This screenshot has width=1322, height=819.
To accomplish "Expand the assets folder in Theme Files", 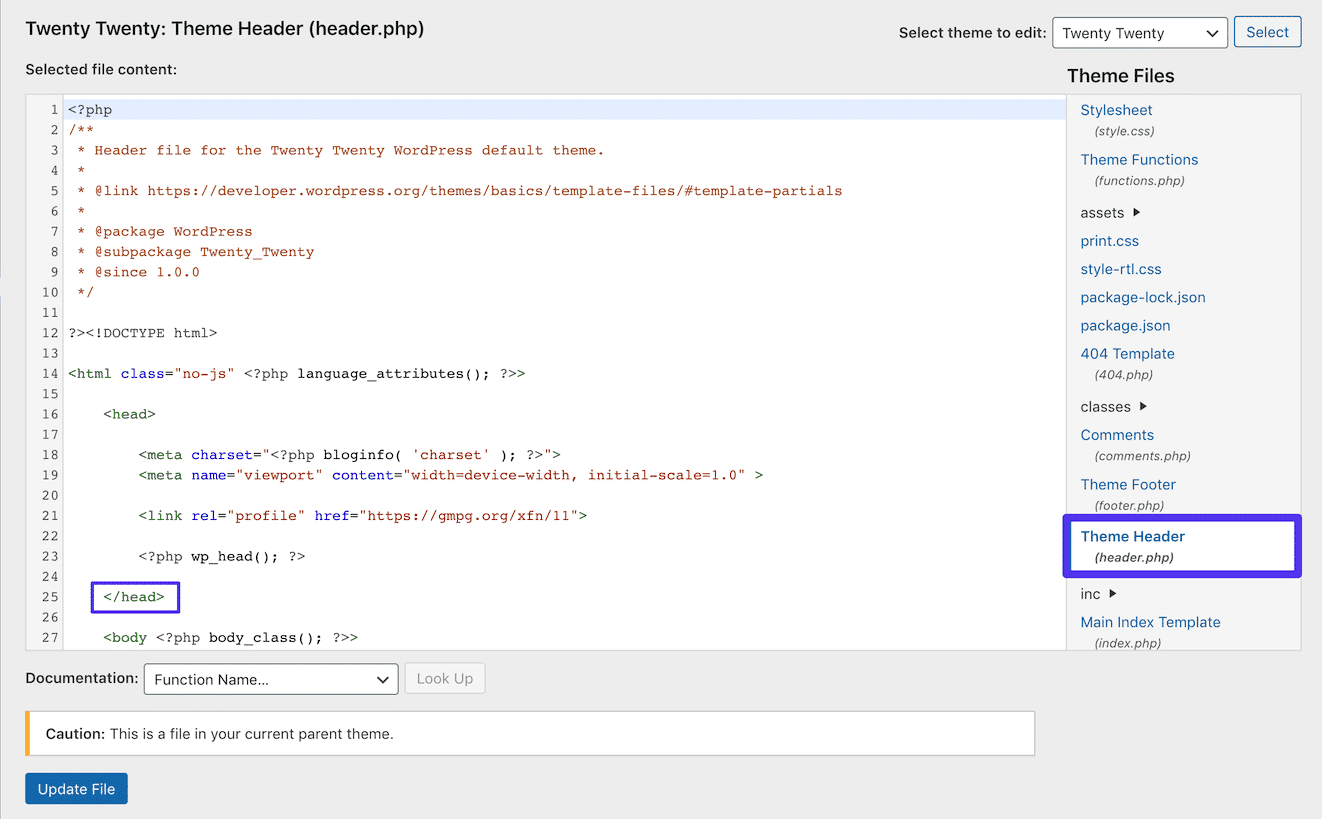I will tap(1100, 212).
